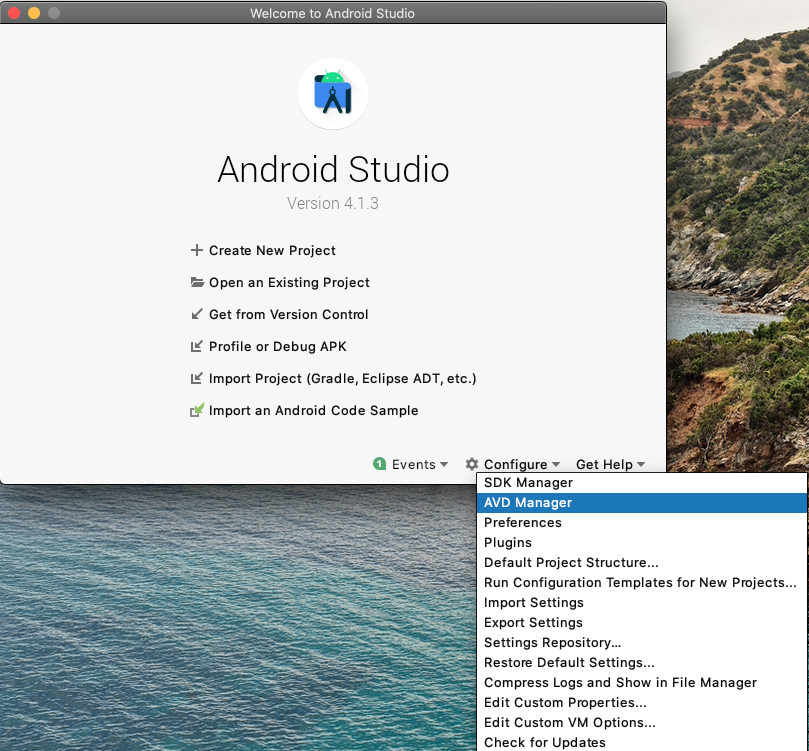Choose Compress Logs and Show in File Manager

642,682
